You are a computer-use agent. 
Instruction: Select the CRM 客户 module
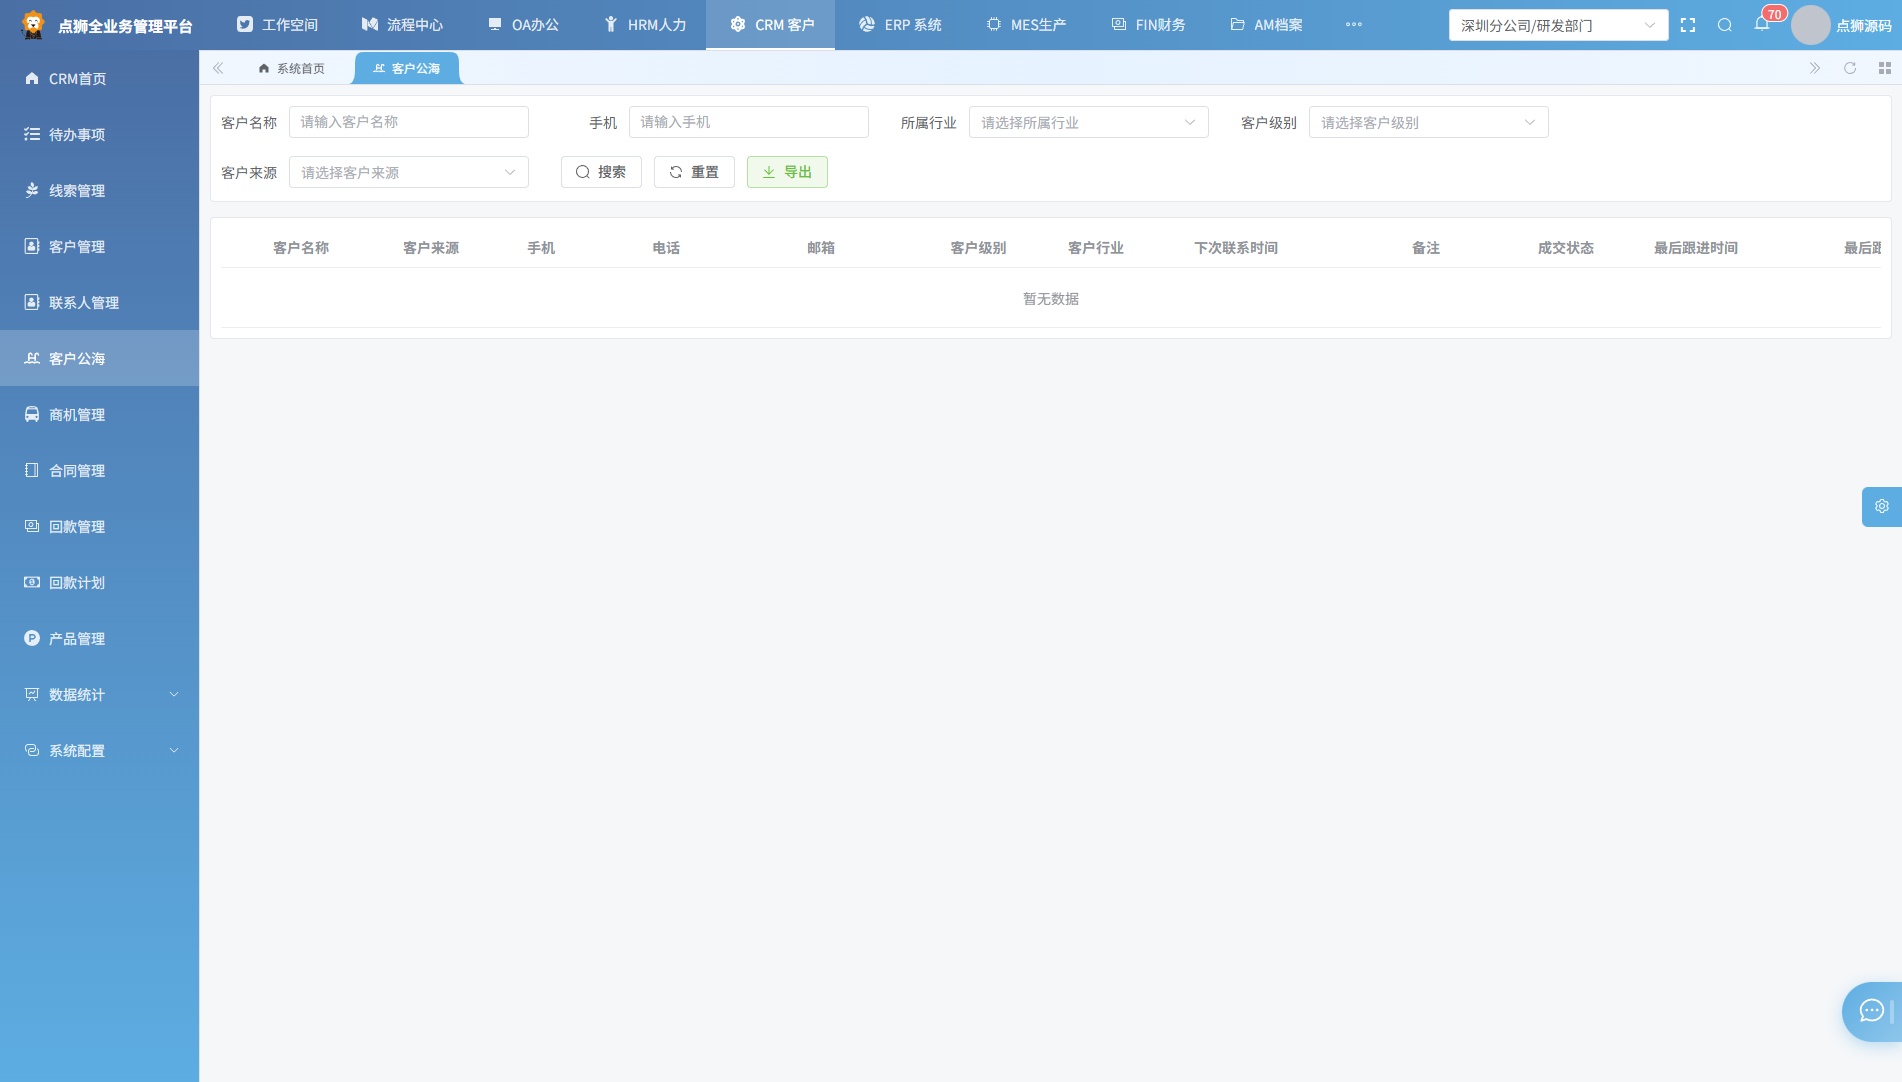tap(771, 25)
